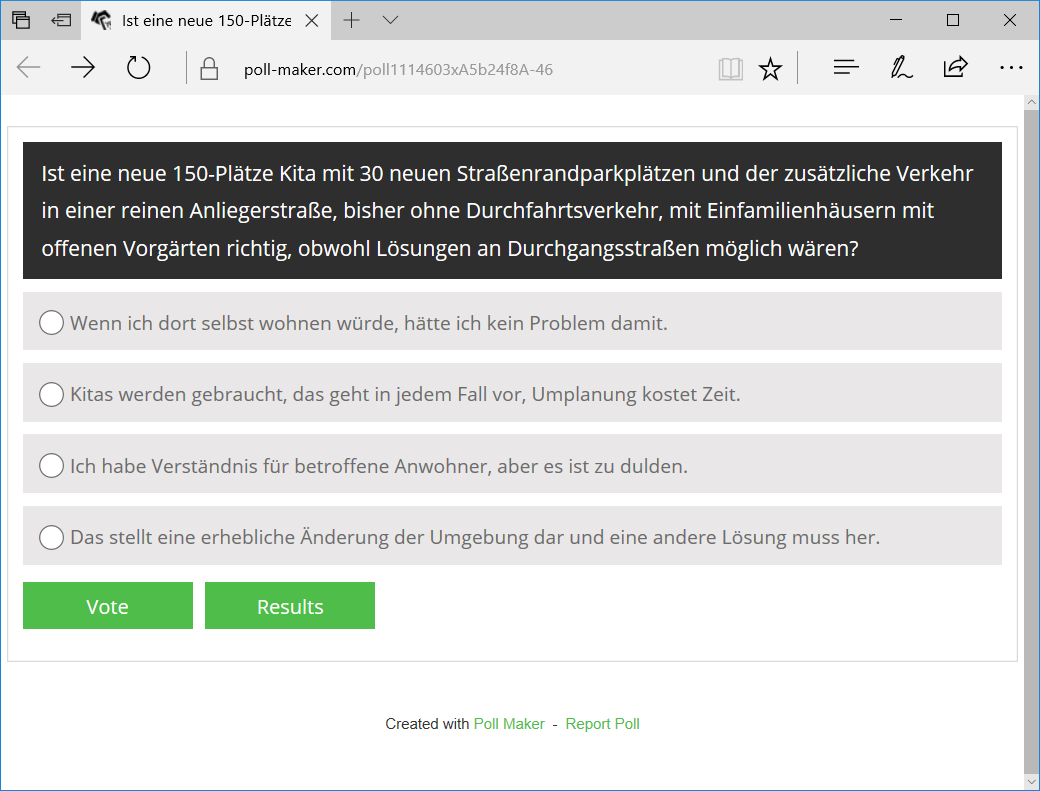Open Reading view book icon
The image size is (1040, 791).
[730, 69]
